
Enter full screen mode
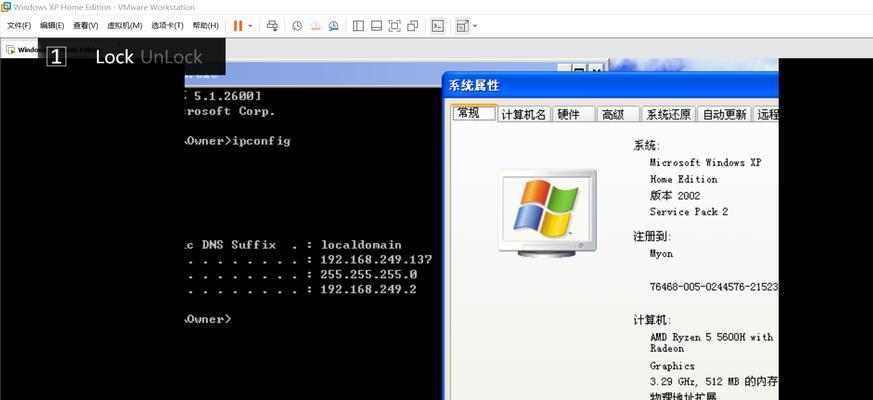click(394, 26)
